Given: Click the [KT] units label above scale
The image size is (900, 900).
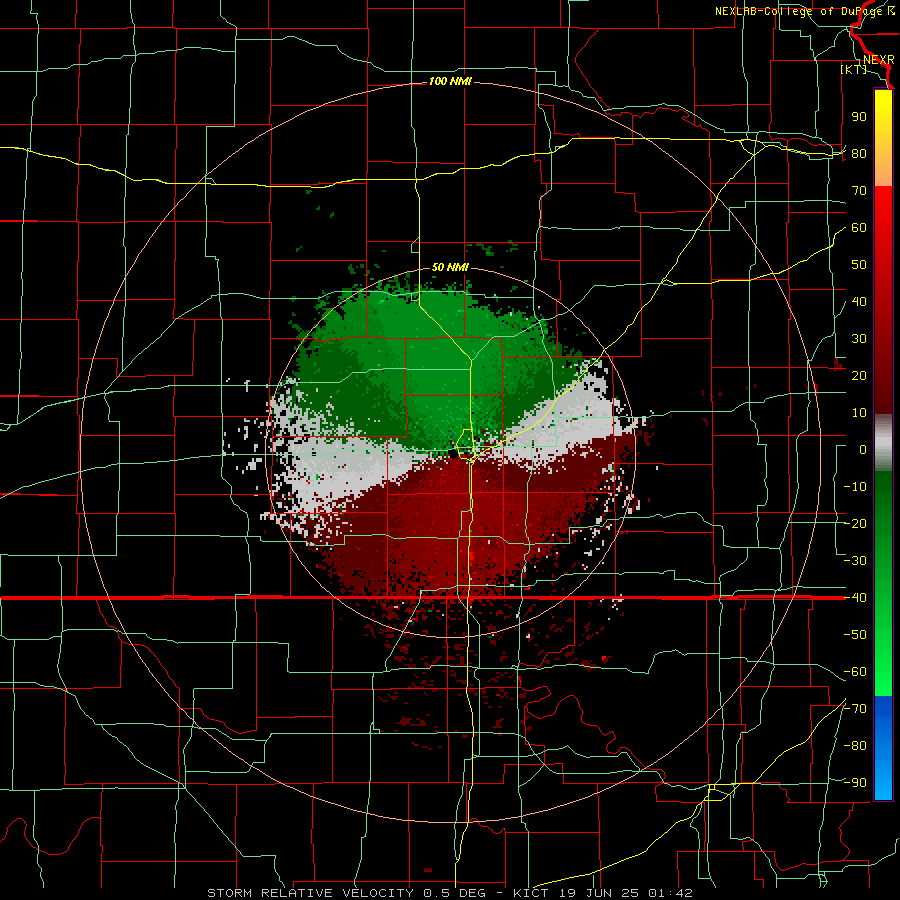Looking at the screenshot, I should (x=853, y=69).
